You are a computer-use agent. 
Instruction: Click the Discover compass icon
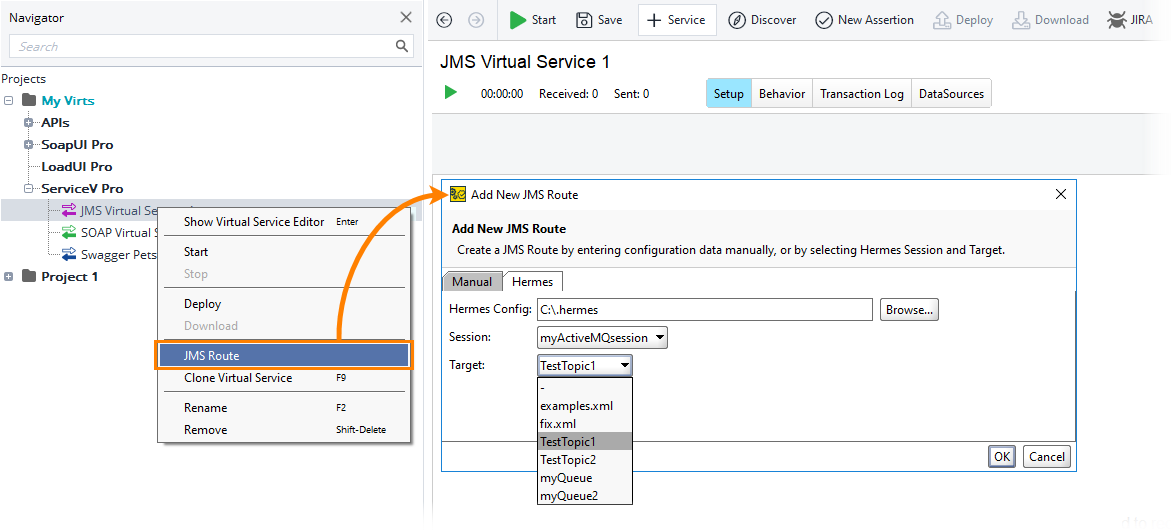(737, 20)
